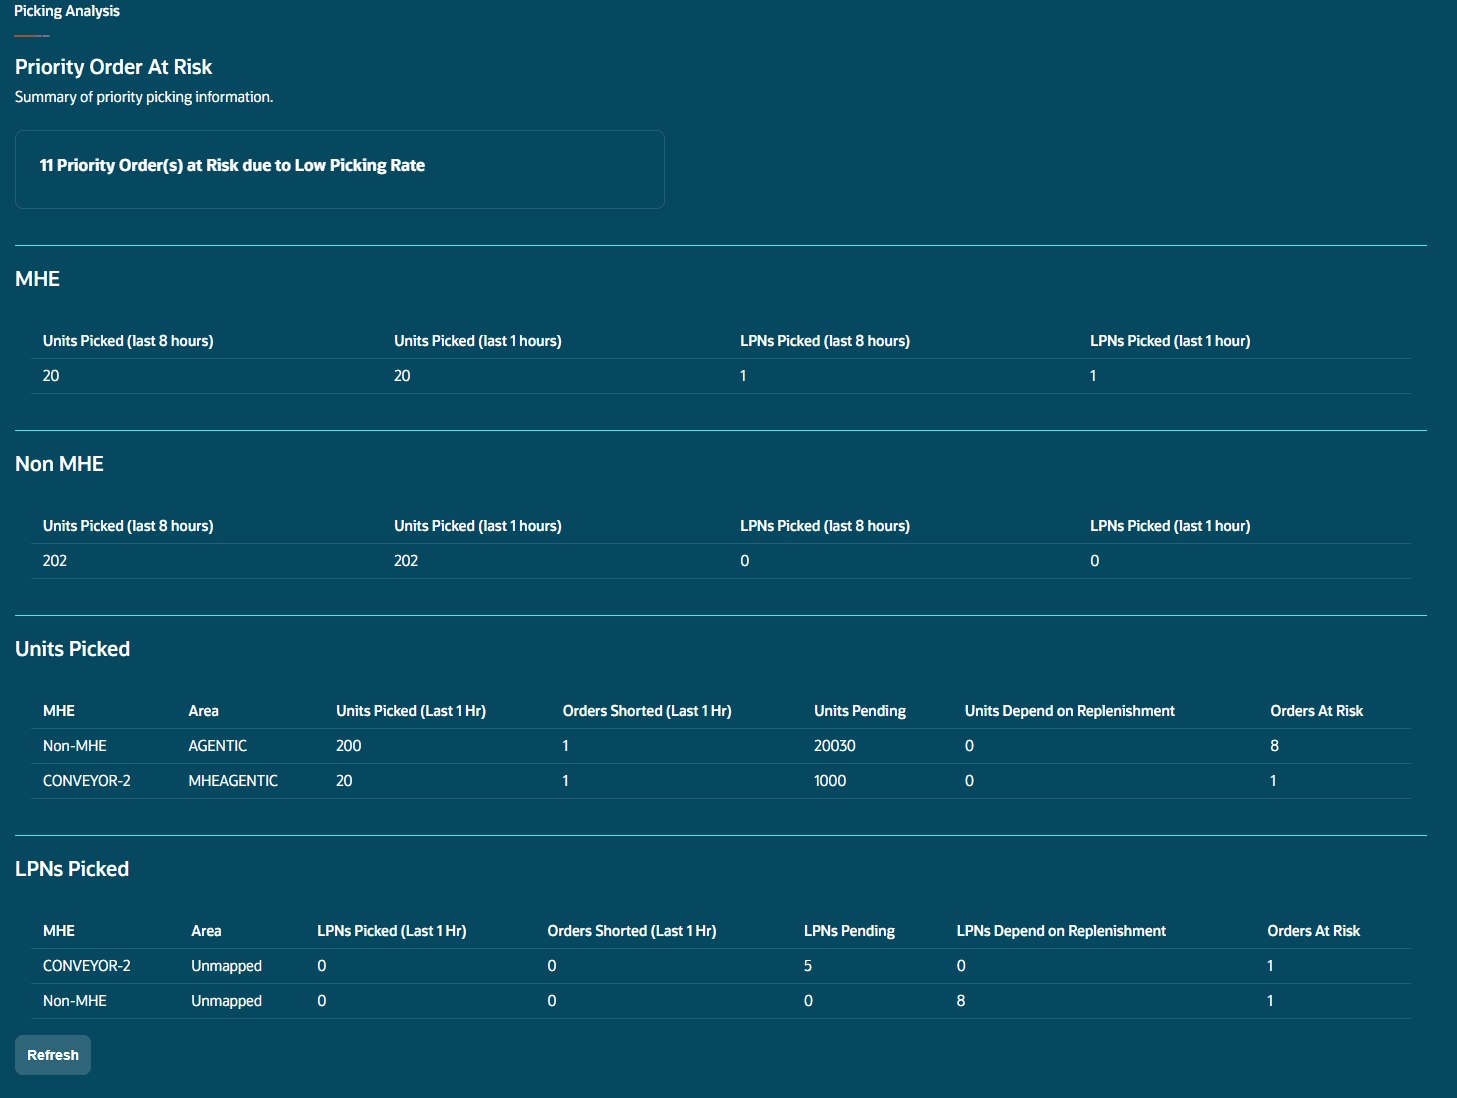The height and width of the screenshot is (1098, 1457).
Task: Click 'Summary of priority picking information.' text
Action: pos(144,97)
